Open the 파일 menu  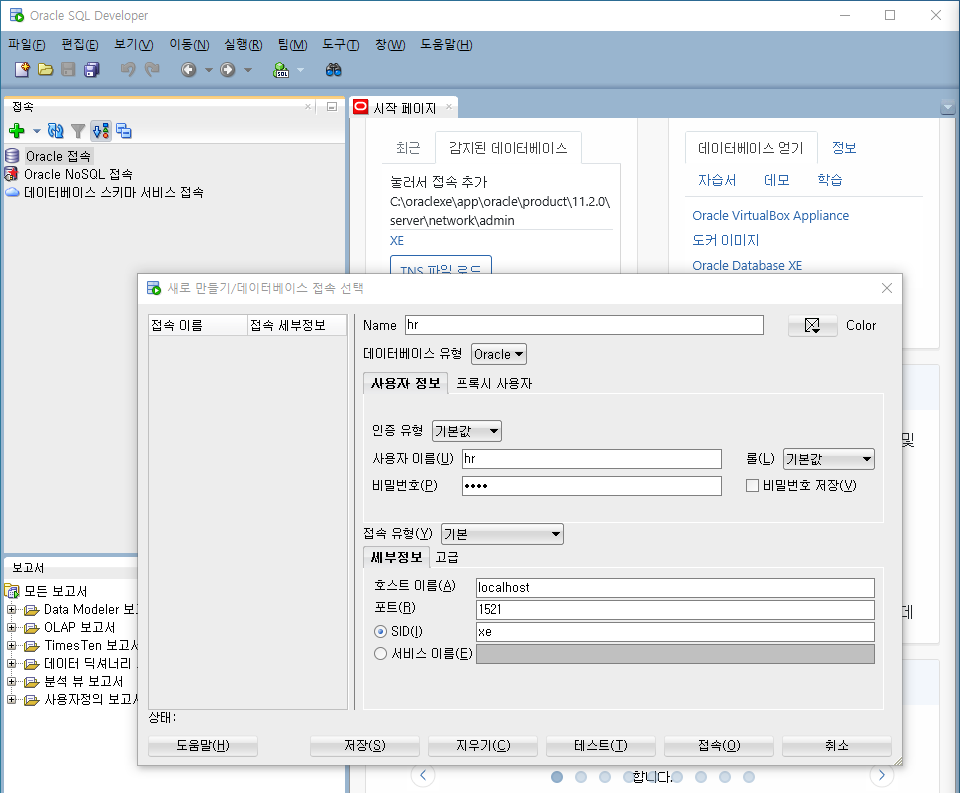click(26, 45)
